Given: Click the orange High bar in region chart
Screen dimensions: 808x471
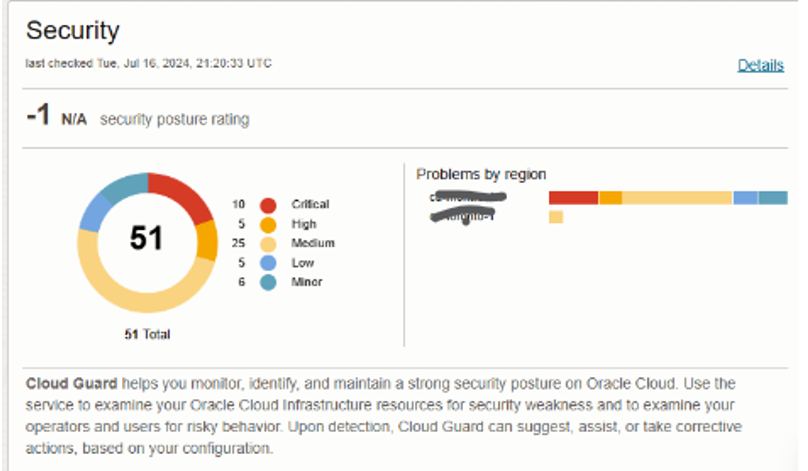Looking at the screenshot, I should 610,198.
